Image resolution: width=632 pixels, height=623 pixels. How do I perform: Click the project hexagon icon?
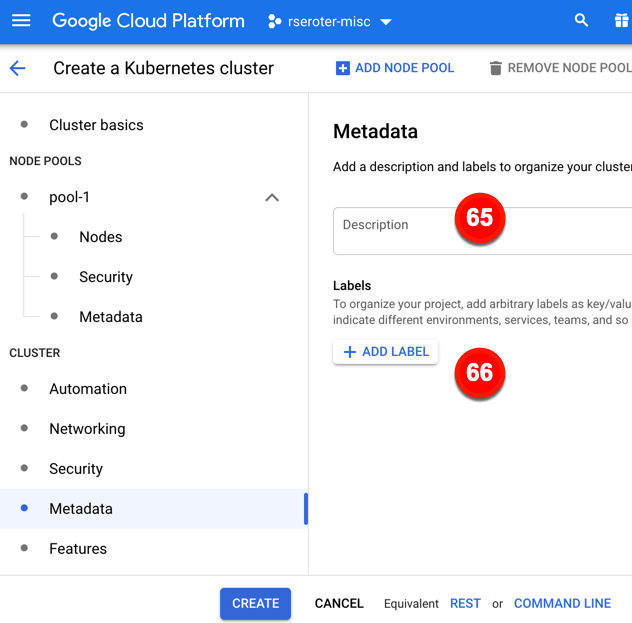coord(275,21)
